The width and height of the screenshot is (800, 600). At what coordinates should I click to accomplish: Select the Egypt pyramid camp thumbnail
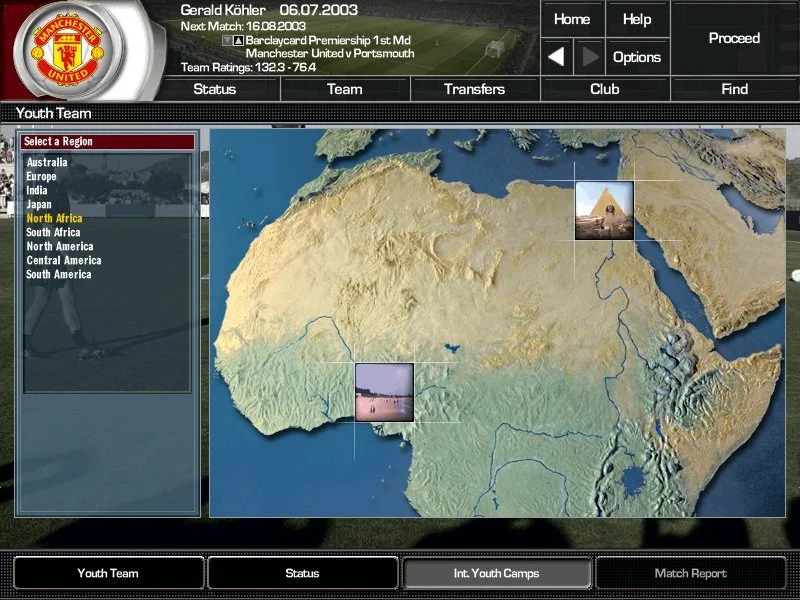[604, 210]
